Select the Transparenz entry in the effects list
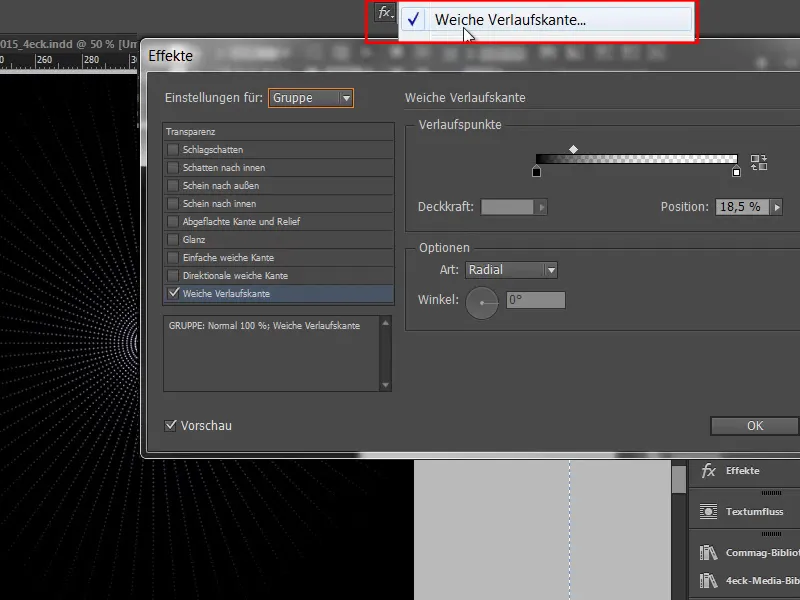 pos(279,132)
